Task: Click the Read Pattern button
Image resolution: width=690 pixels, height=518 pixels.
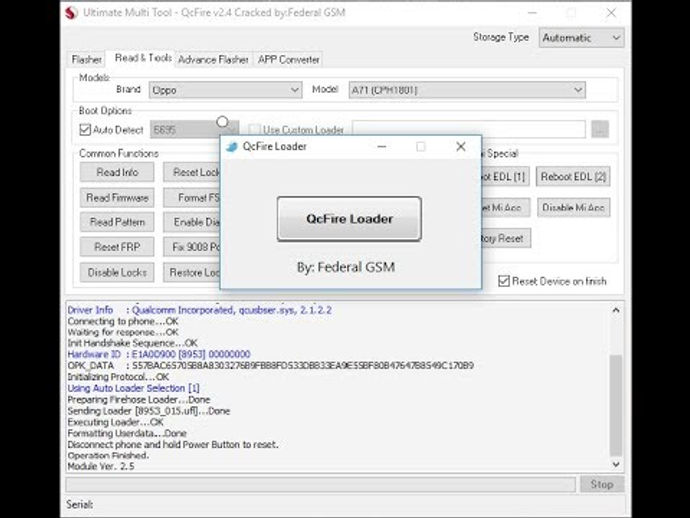Action: [117, 222]
